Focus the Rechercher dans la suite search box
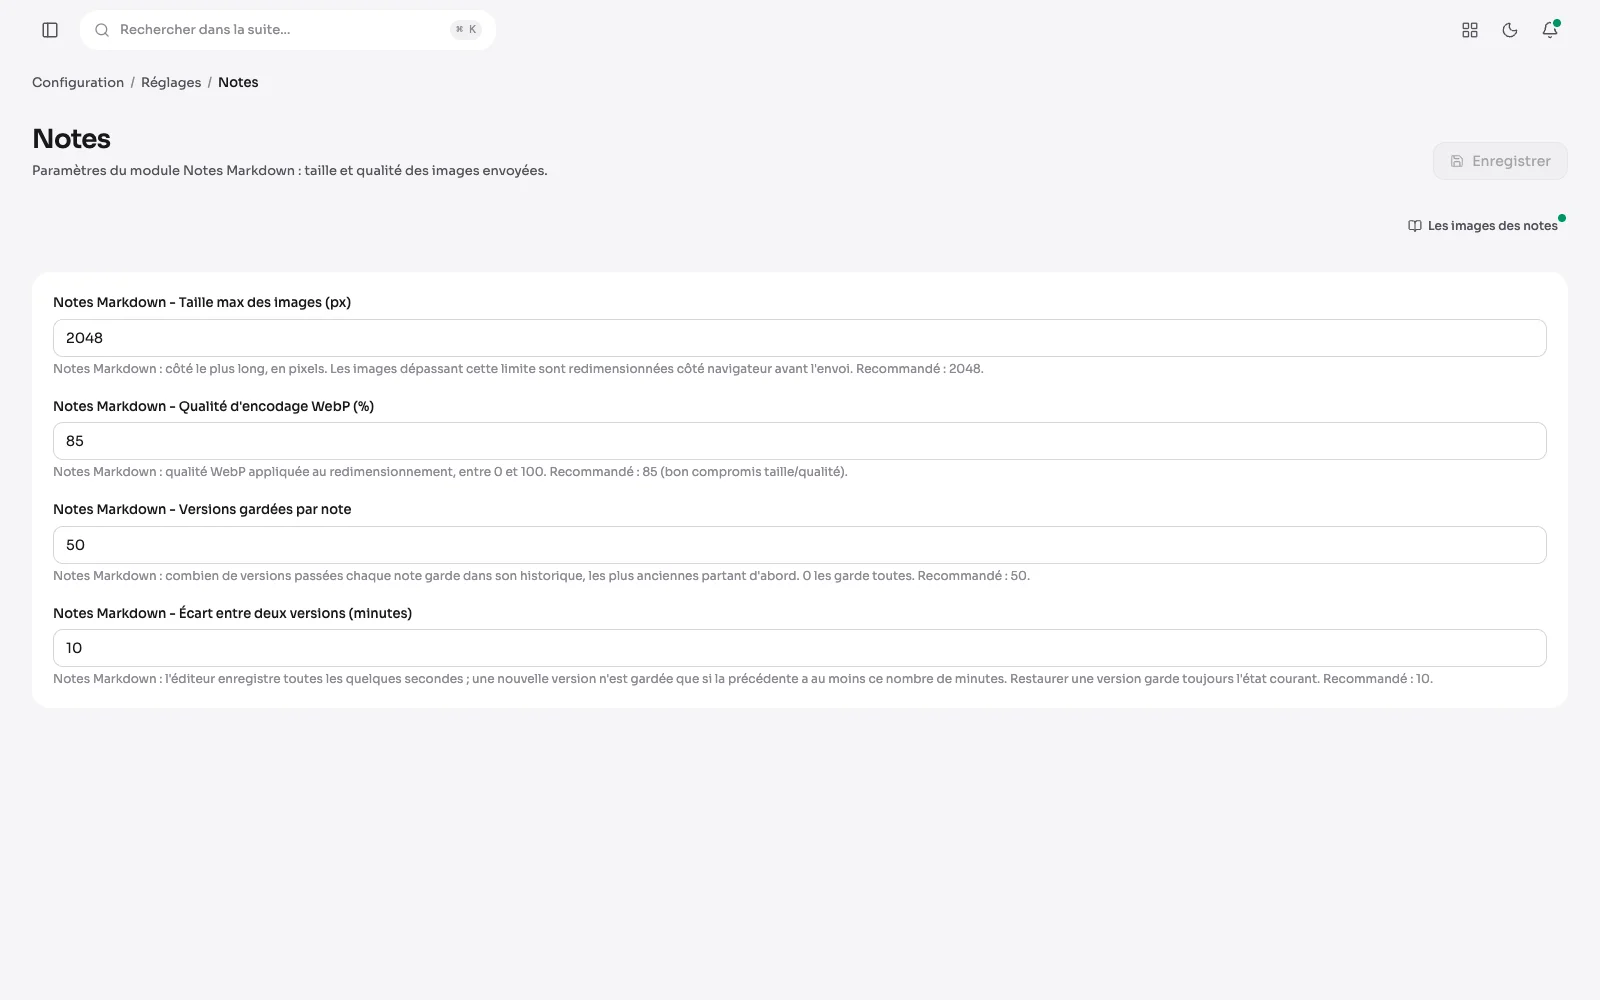The image size is (1600, 1000). (x=288, y=30)
